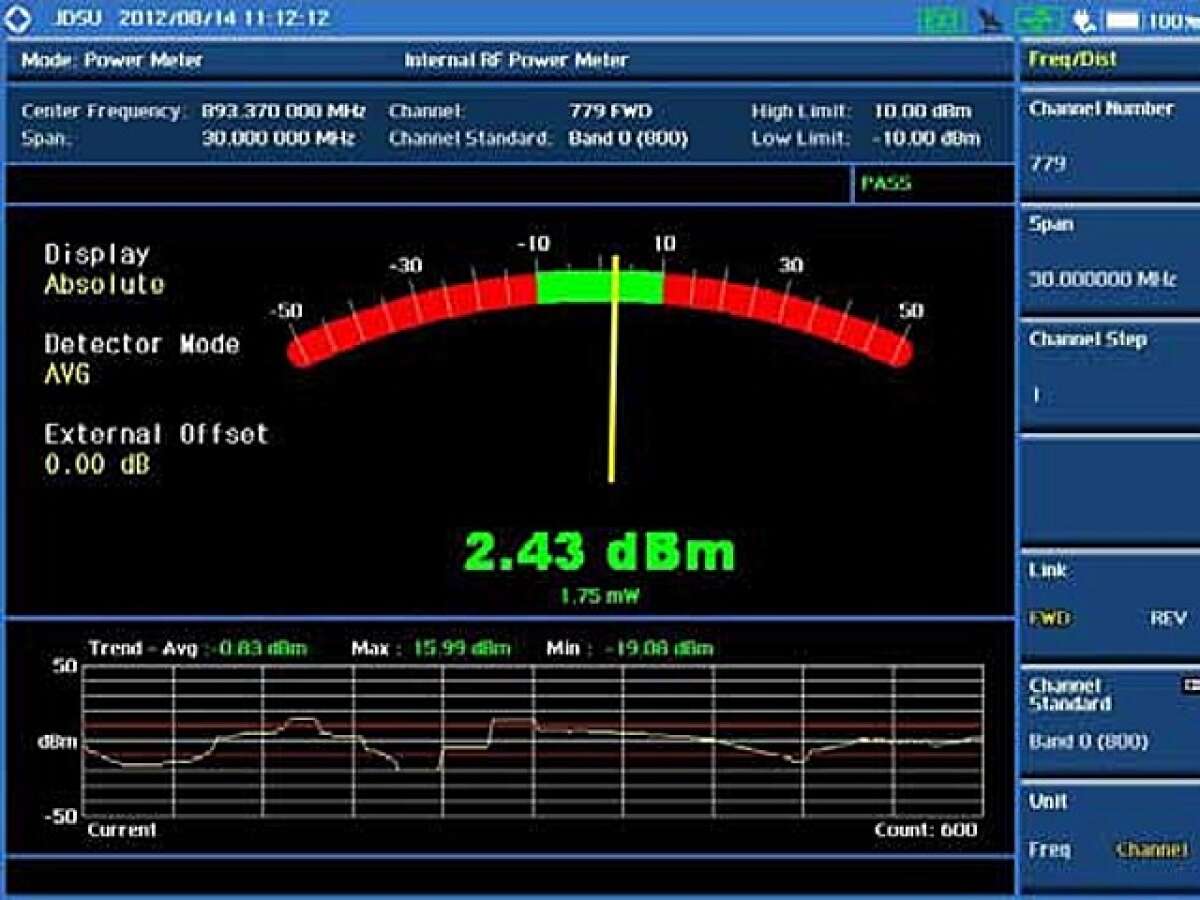
Task: Select REV link direction
Action: [x=1168, y=618]
